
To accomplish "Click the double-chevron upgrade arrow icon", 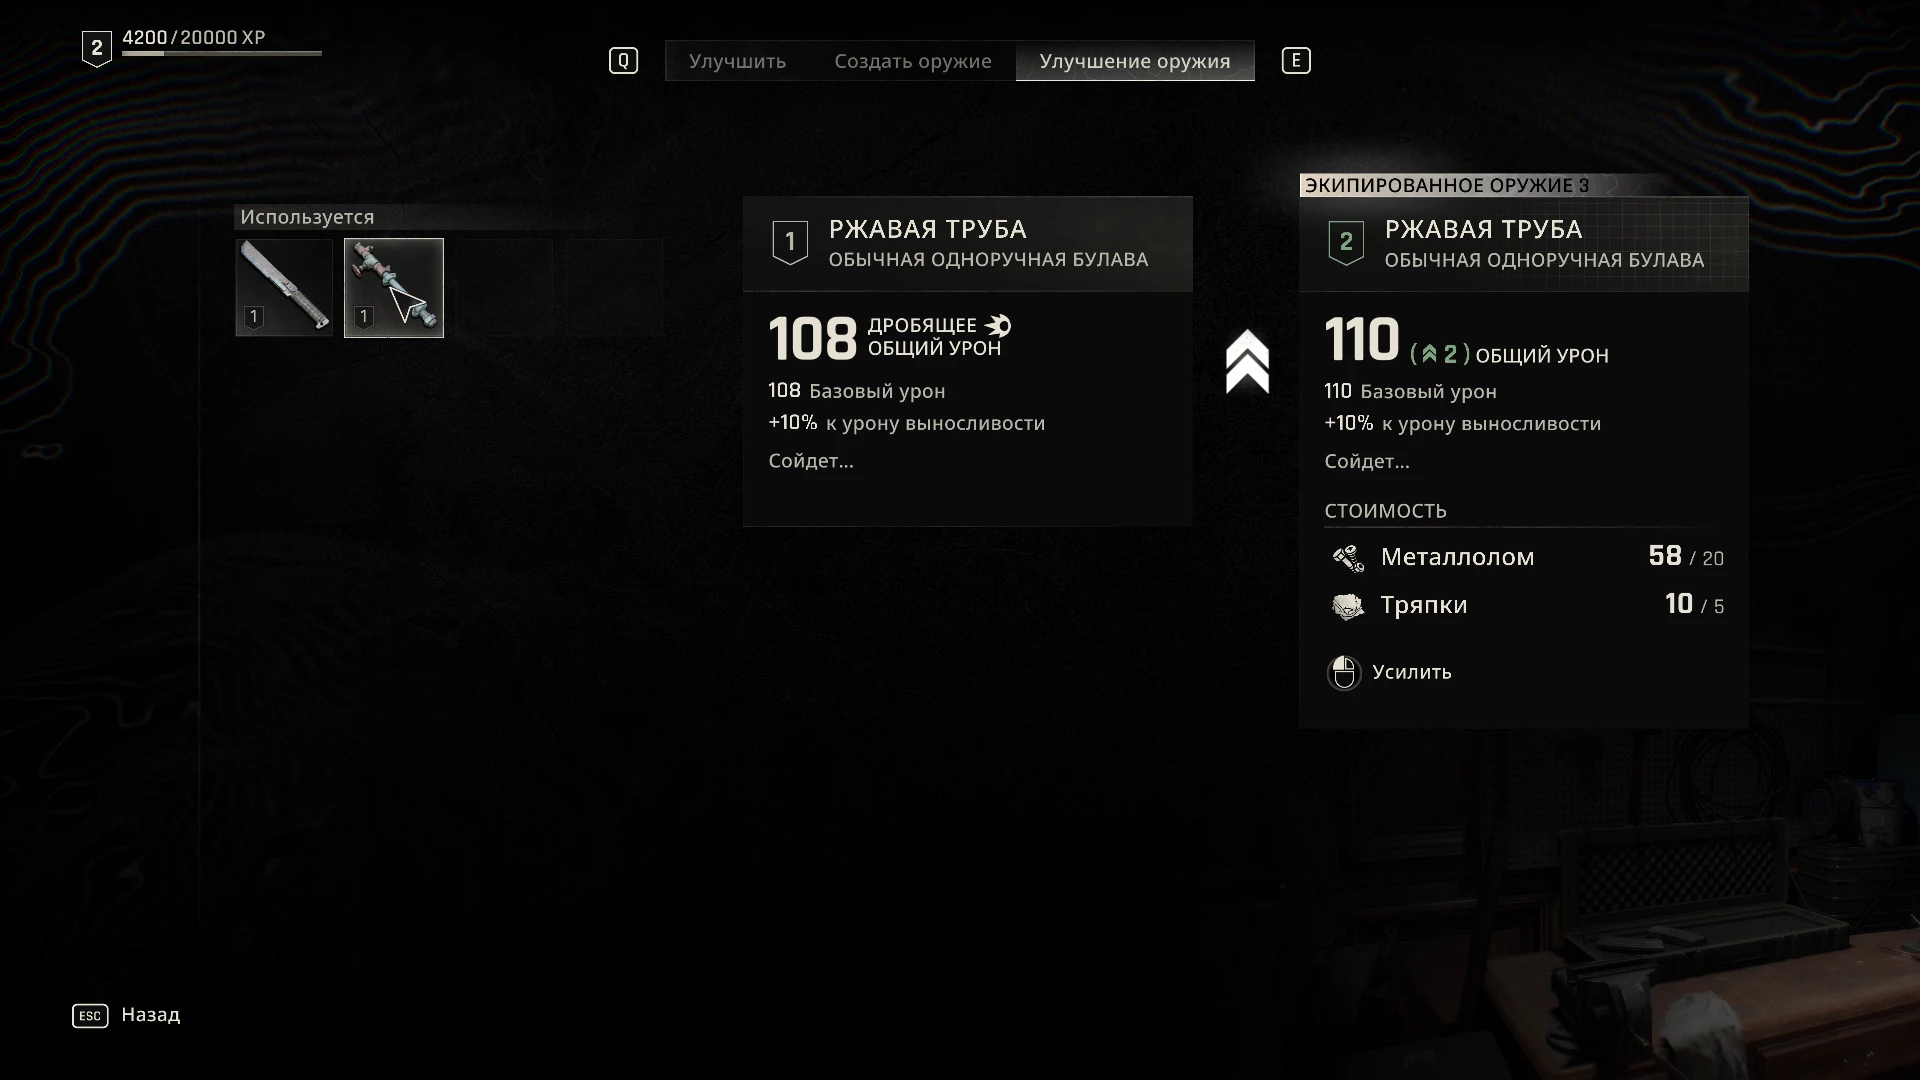I will click(x=1247, y=361).
